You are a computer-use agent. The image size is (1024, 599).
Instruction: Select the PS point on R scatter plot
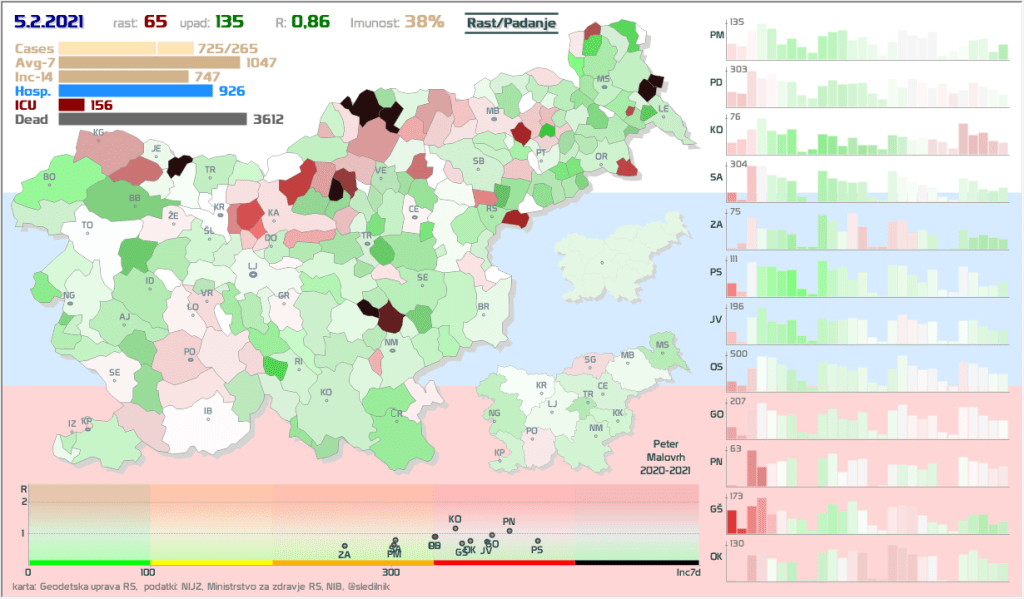[537, 541]
